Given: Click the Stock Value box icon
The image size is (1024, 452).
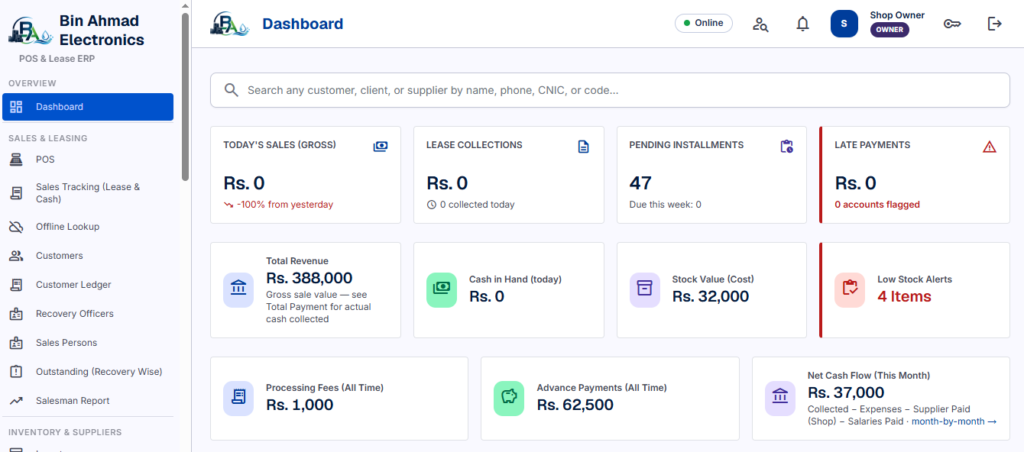Looking at the screenshot, I should pos(645,290).
